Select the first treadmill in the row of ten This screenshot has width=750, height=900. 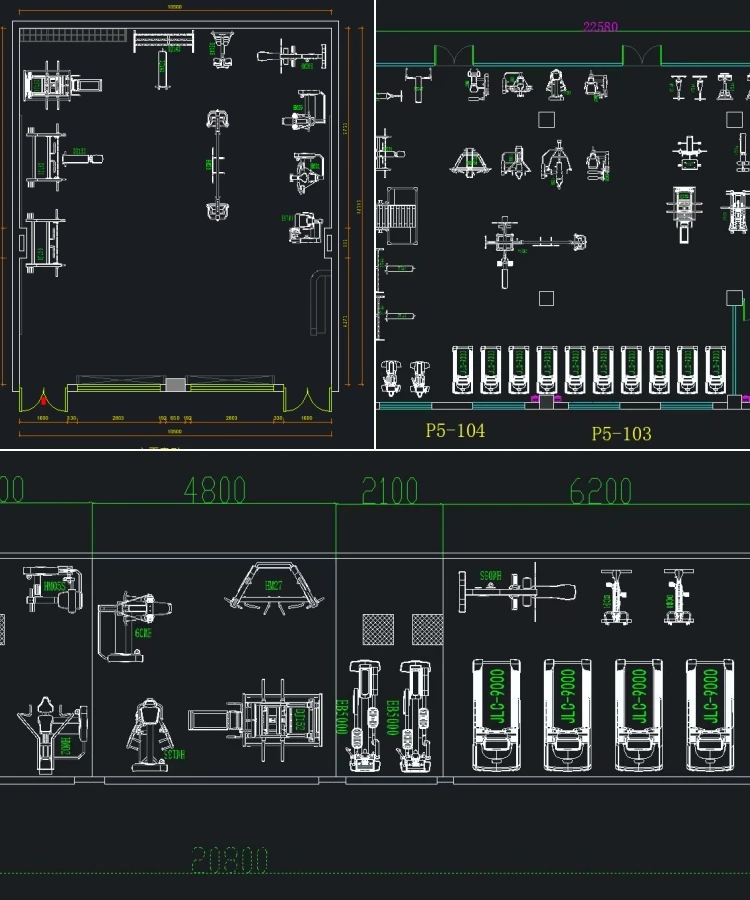click(462, 370)
